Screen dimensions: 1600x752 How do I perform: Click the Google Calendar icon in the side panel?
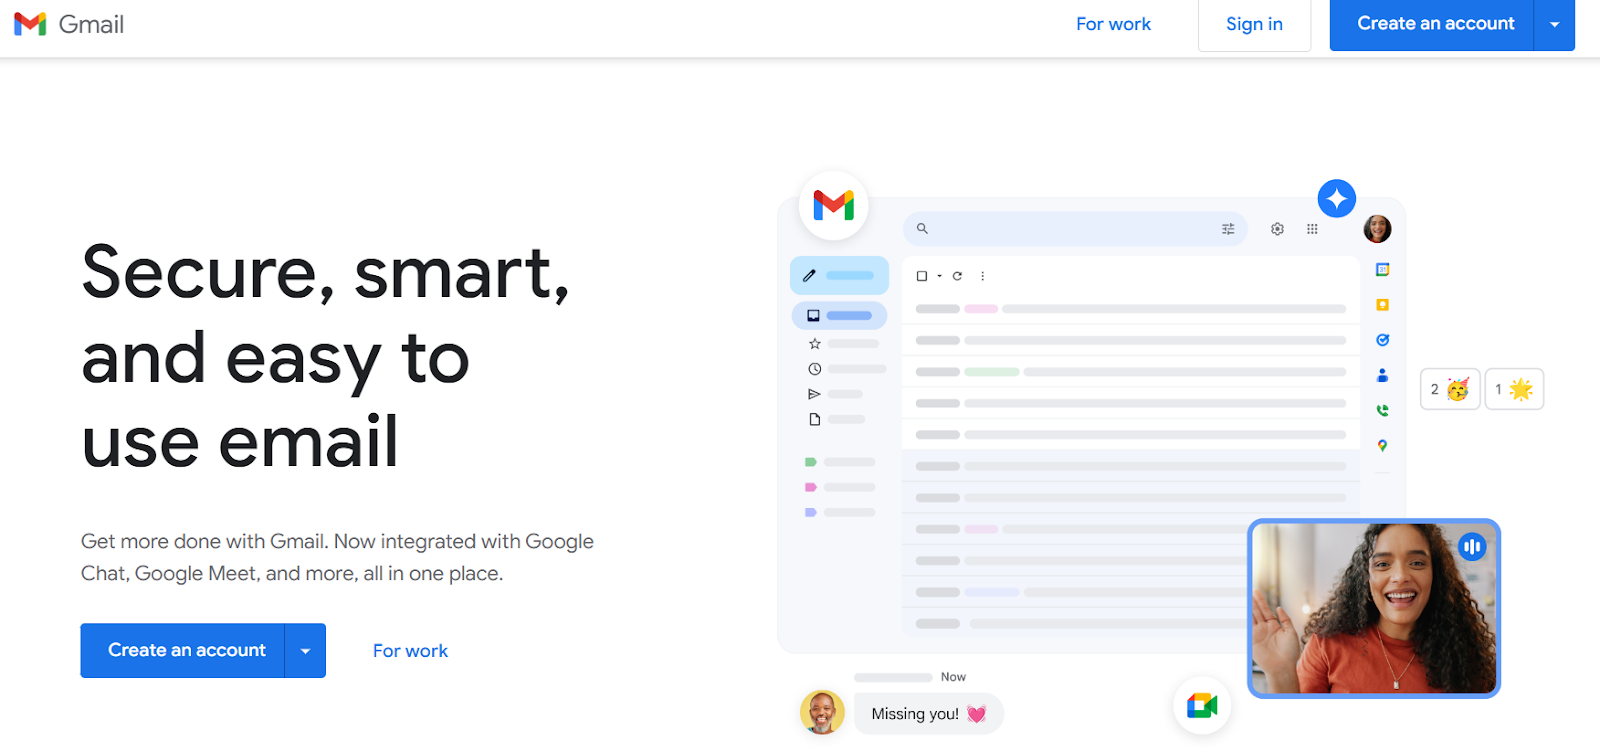[x=1382, y=270]
